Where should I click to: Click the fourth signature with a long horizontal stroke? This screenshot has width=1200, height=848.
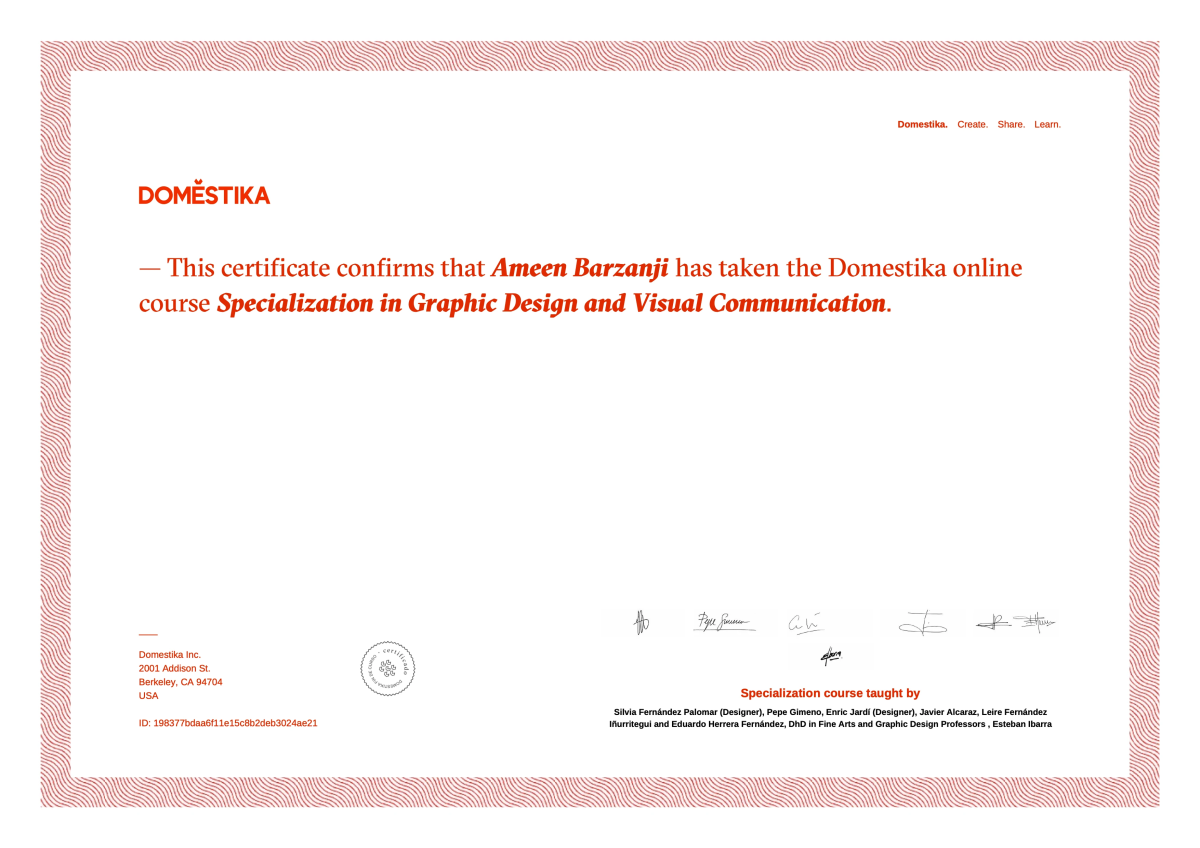click(x=922, y=622)
